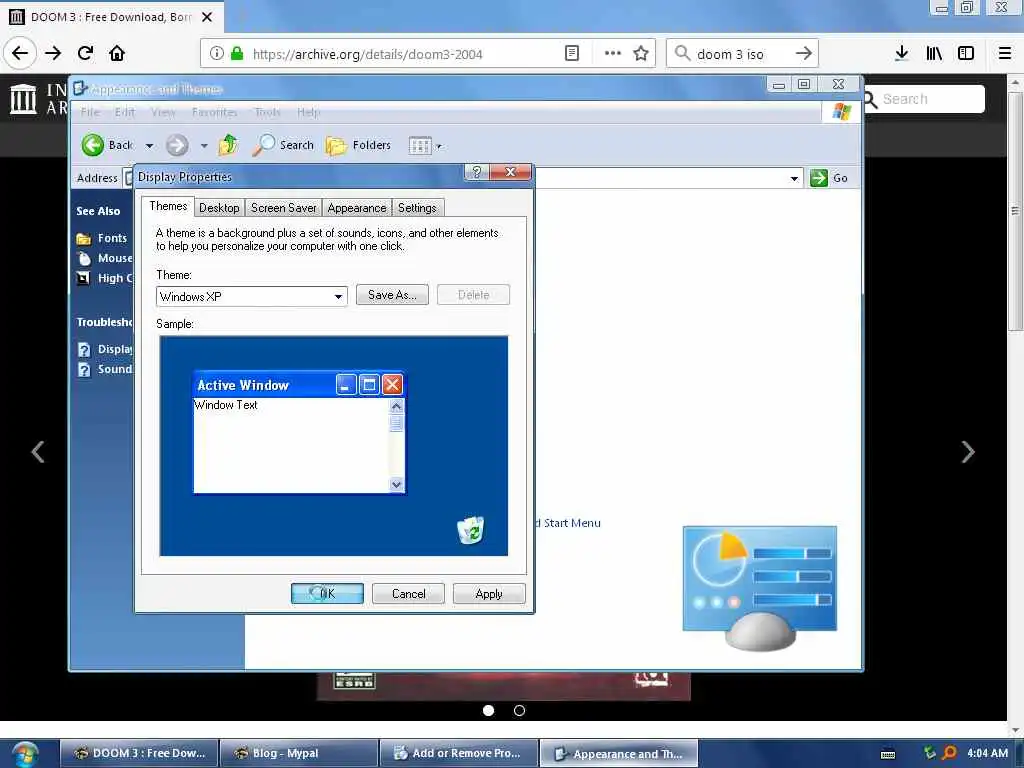Select the first carousel dot
The height and width of the screenshot is (768, 1024).
click(488, 711)
